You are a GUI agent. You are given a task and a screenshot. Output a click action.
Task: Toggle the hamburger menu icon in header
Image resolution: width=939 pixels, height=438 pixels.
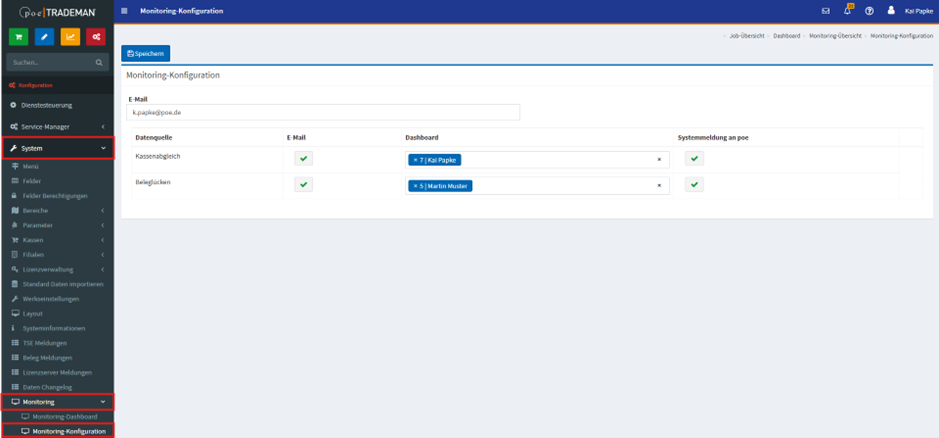(x=124, y=11)
